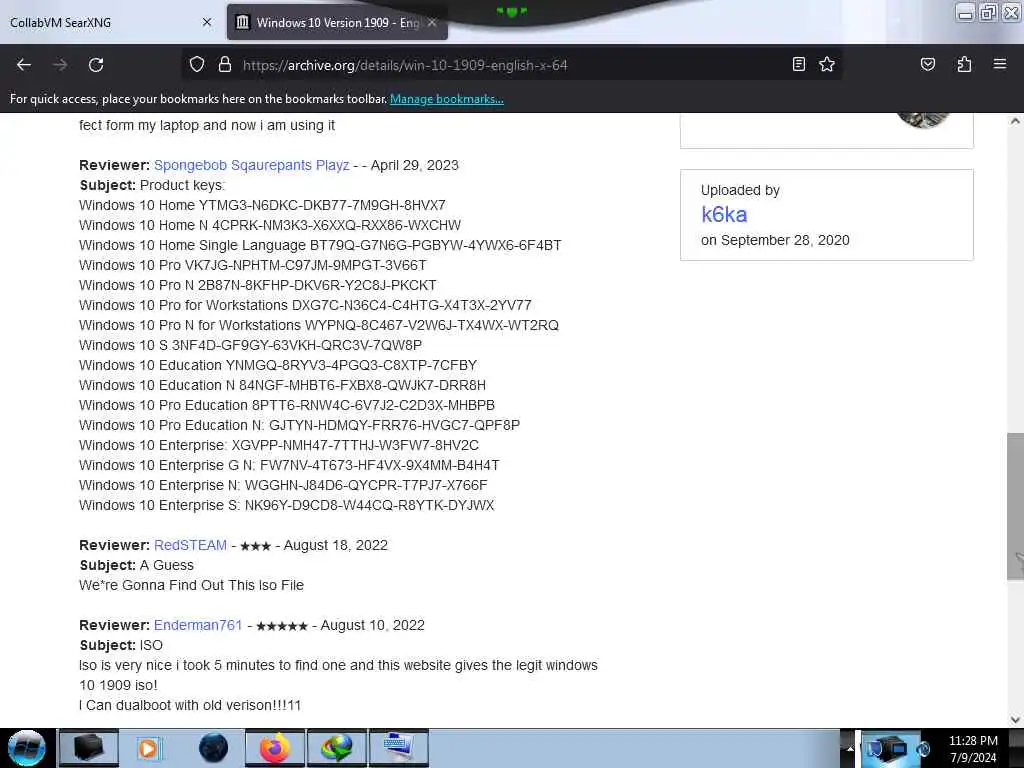Go back to the previous page

(x=24, y=65)
